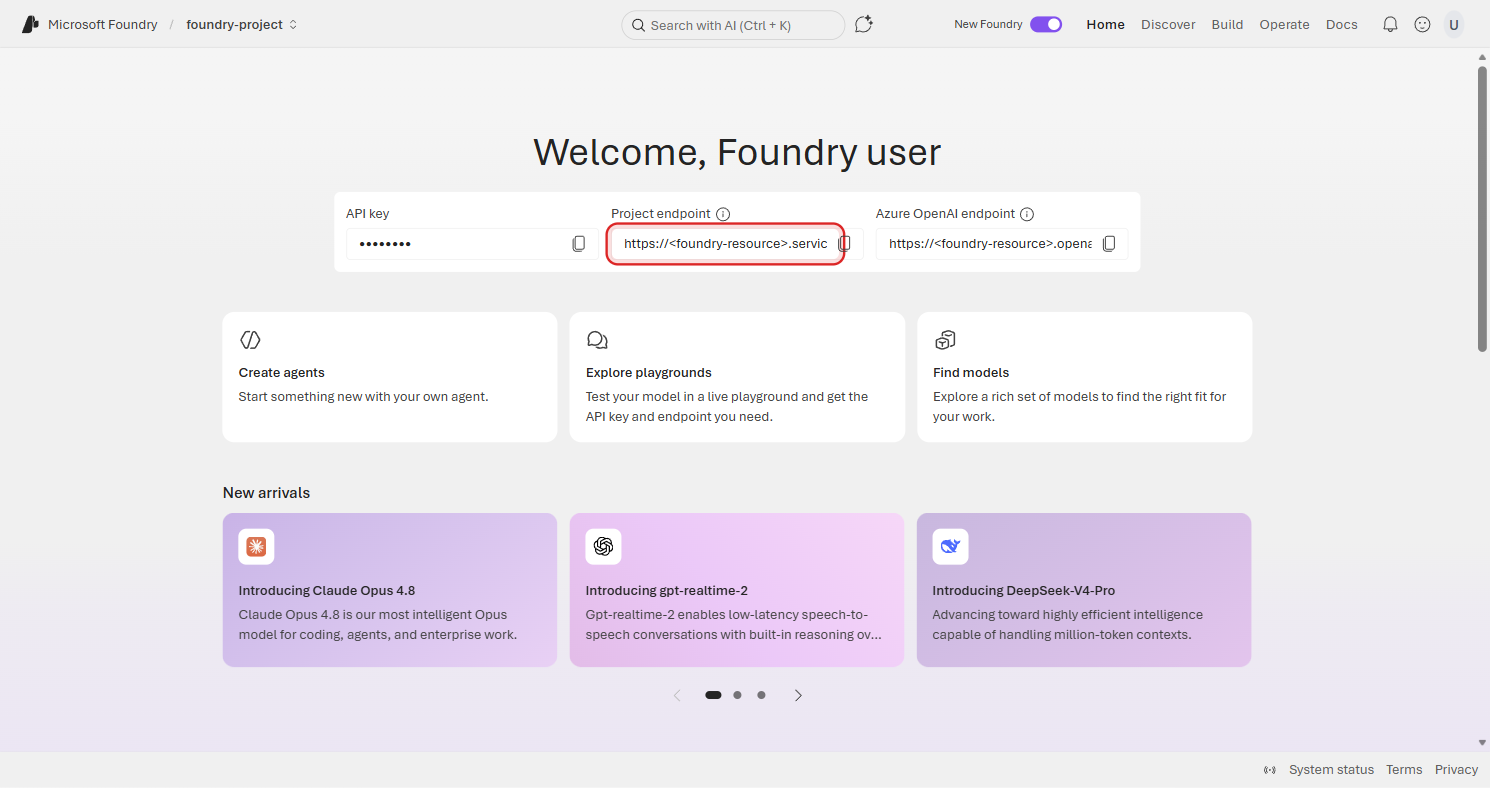Screen dimensions: 1490x788
Task: Select the second carousel page dot
Action: 737,695
